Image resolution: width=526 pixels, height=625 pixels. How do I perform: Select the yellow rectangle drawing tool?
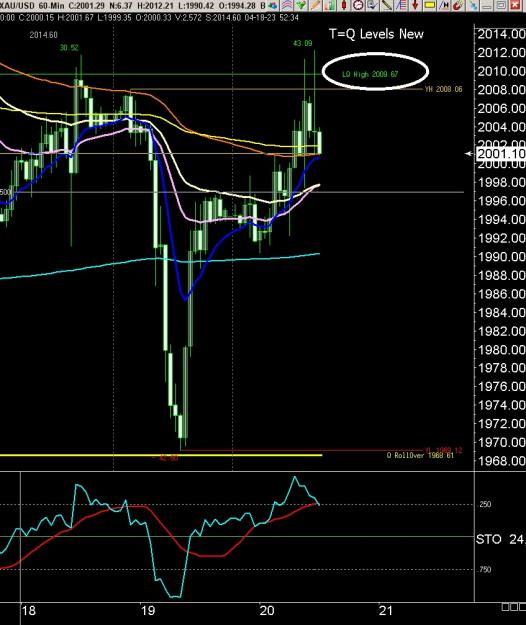tap(430, 5)
